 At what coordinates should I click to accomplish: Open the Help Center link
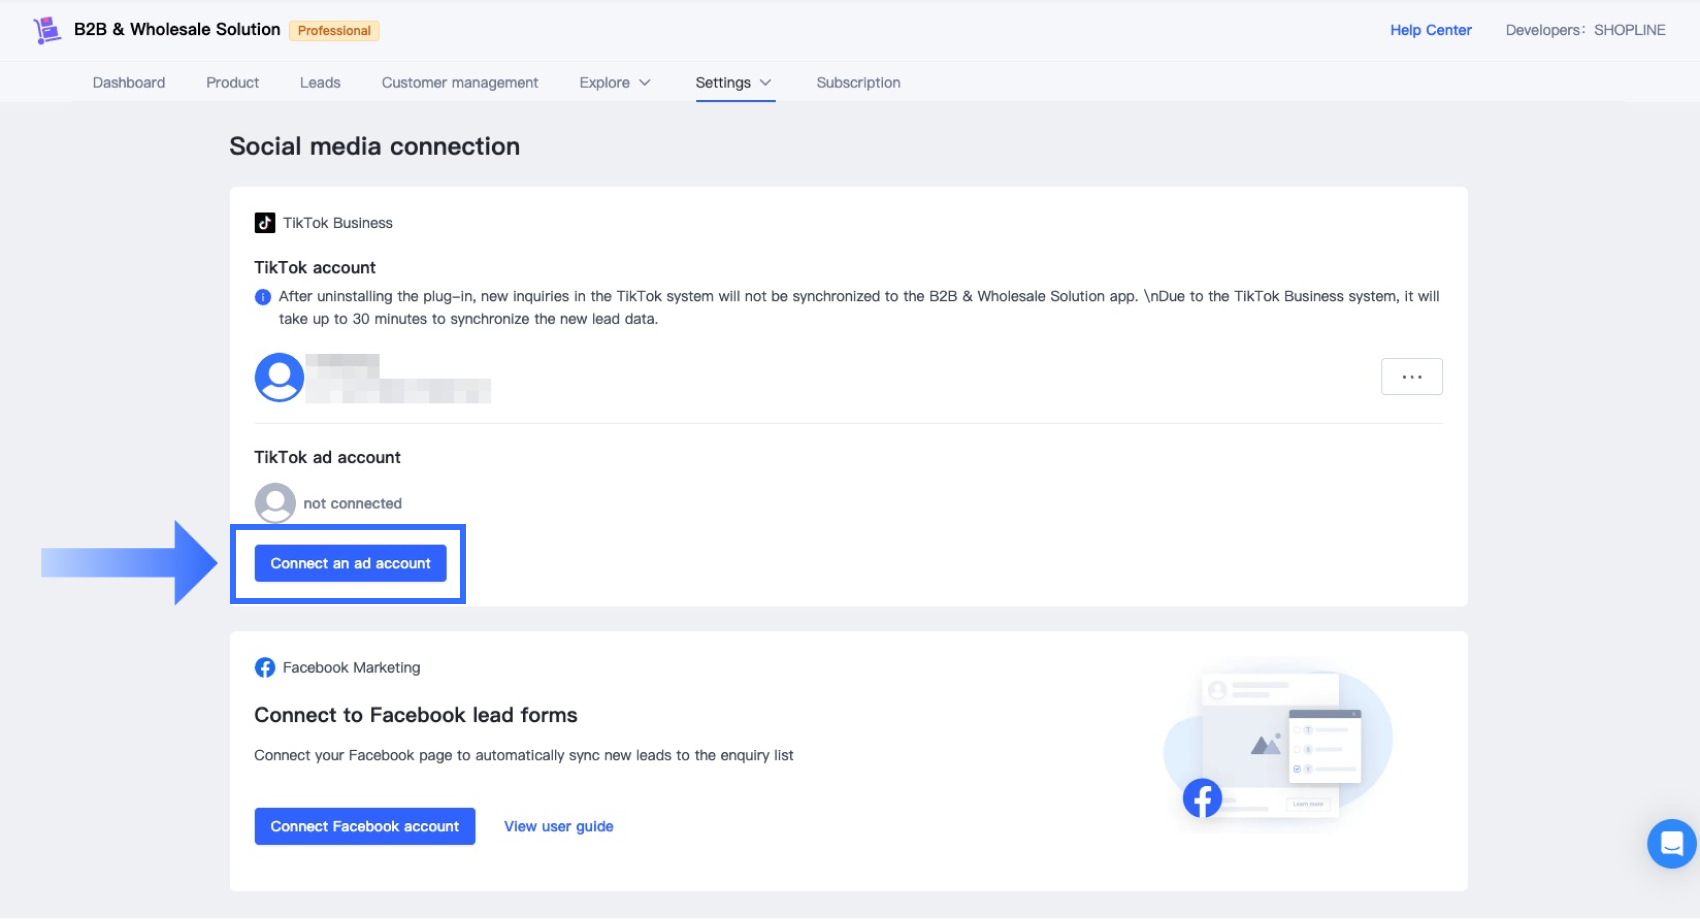[1430, 30]
